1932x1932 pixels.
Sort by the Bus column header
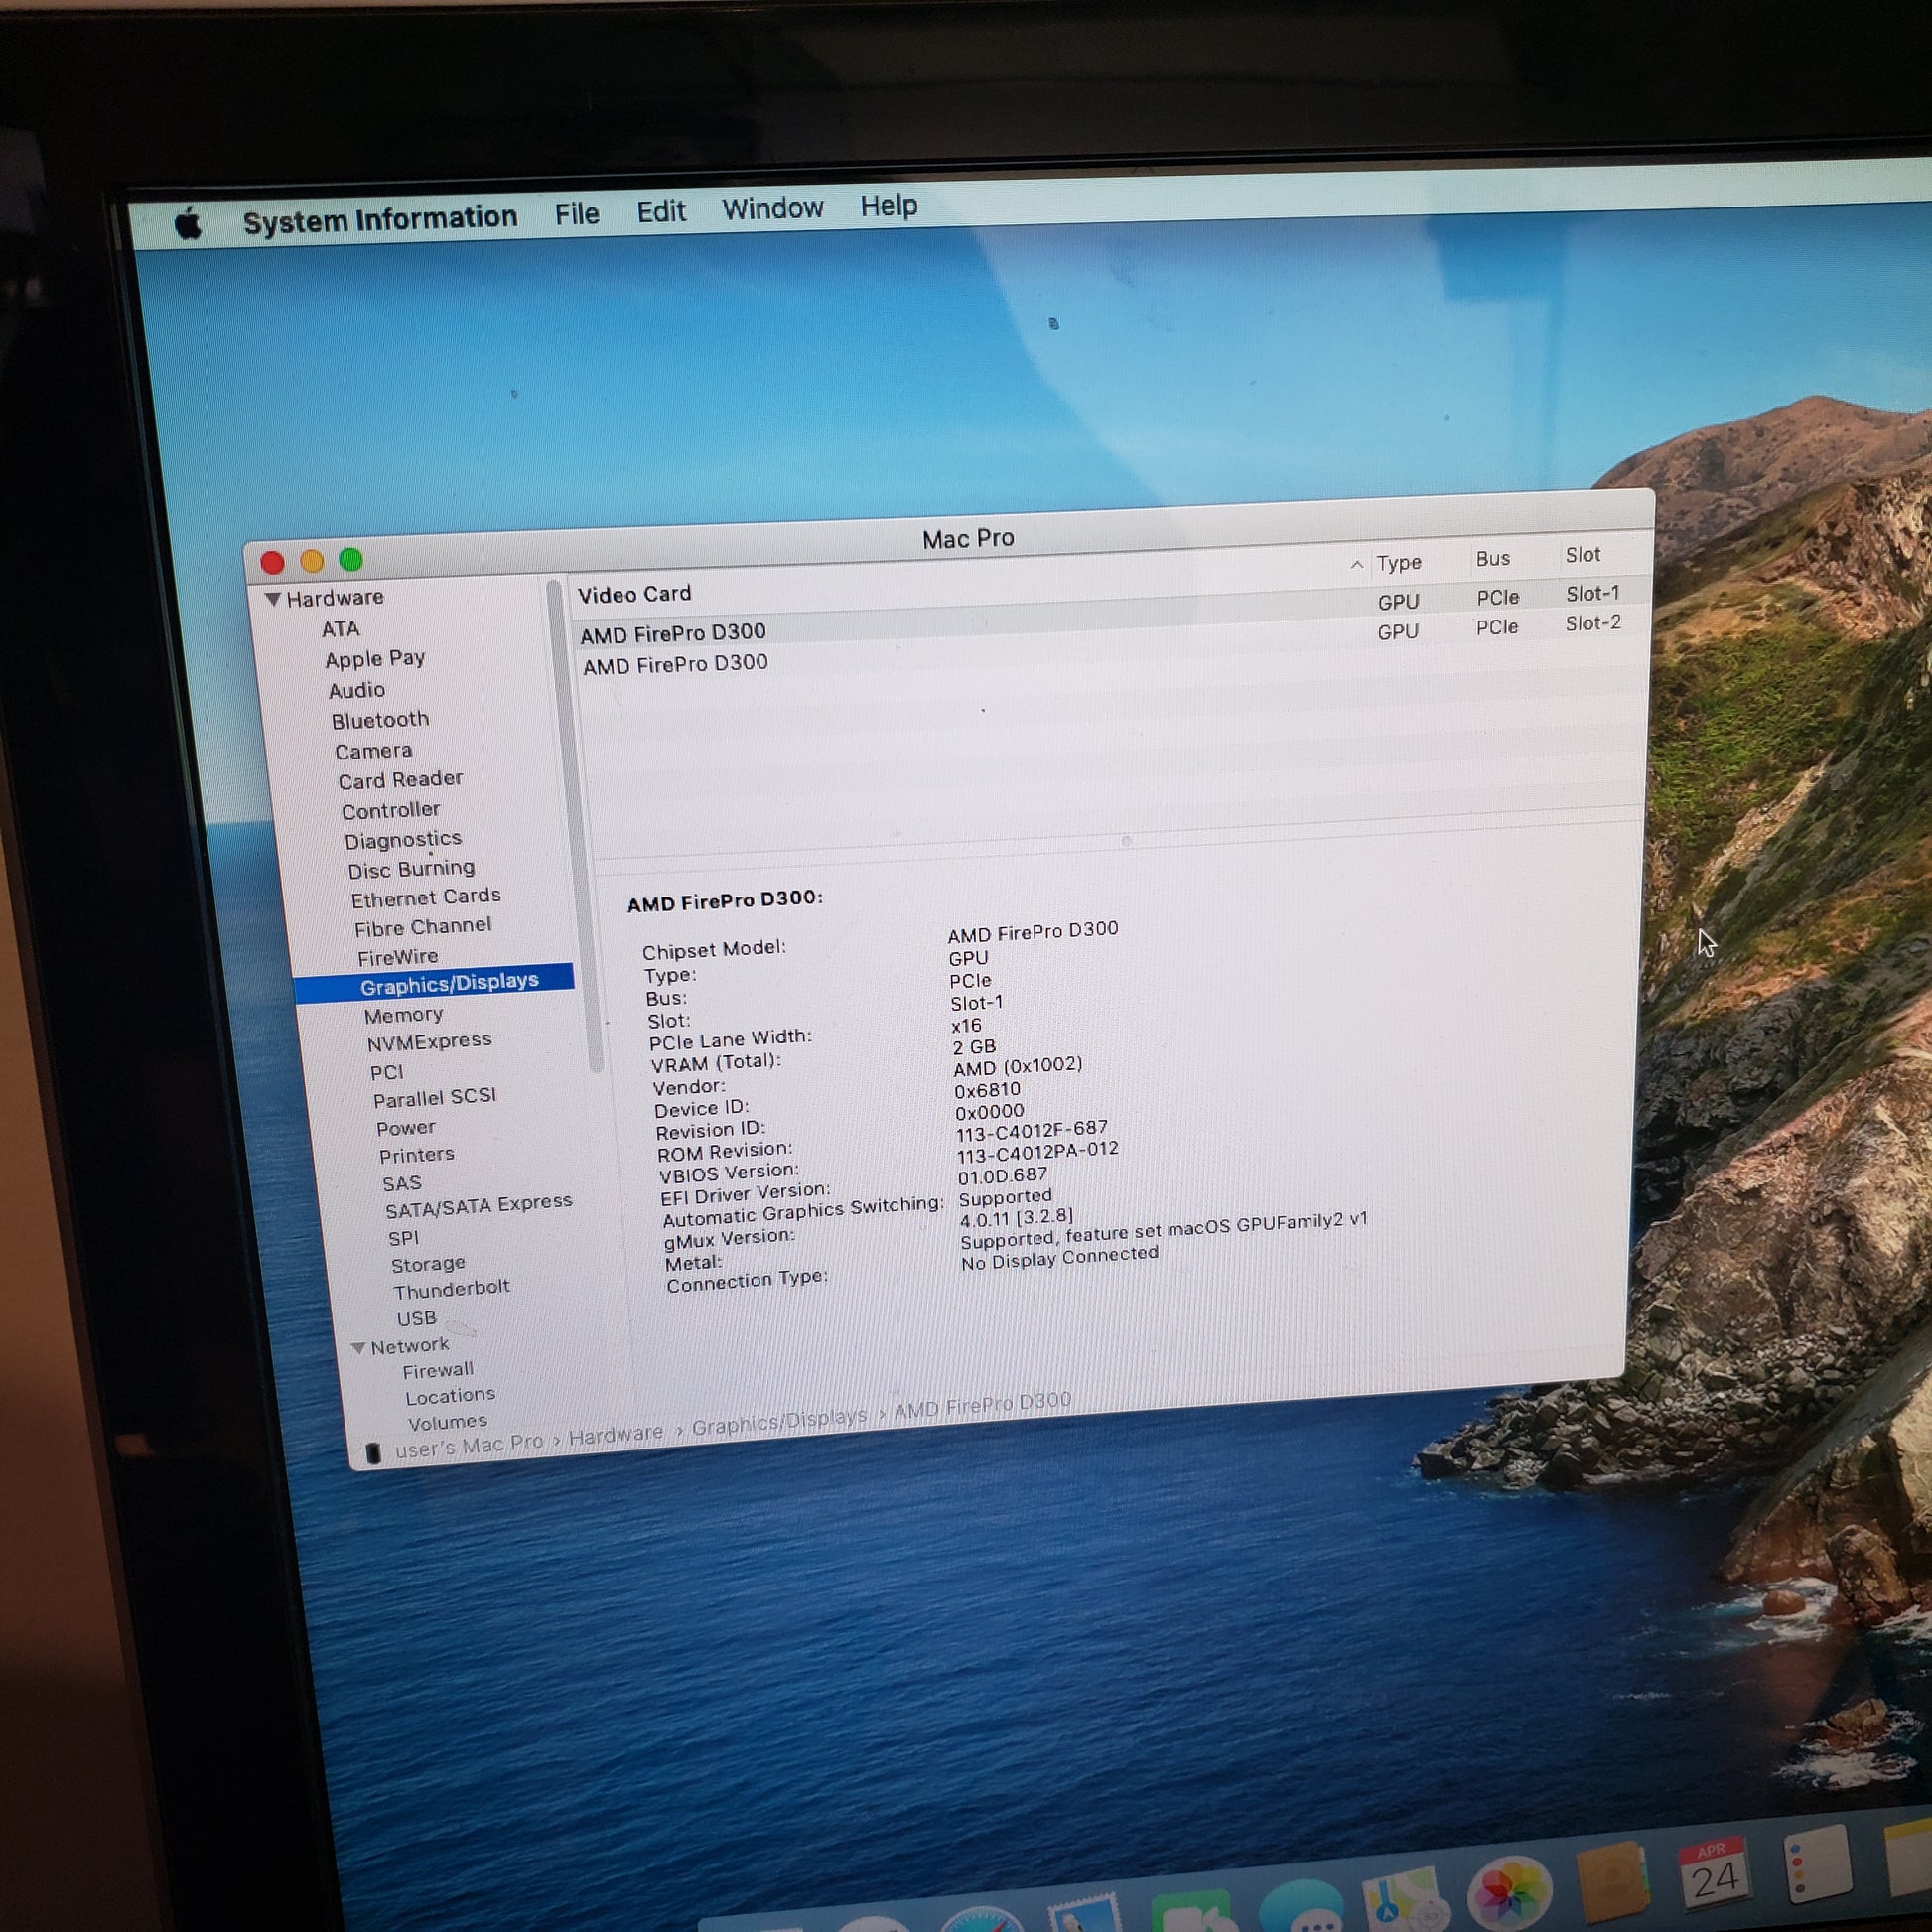pos(1493,559)
